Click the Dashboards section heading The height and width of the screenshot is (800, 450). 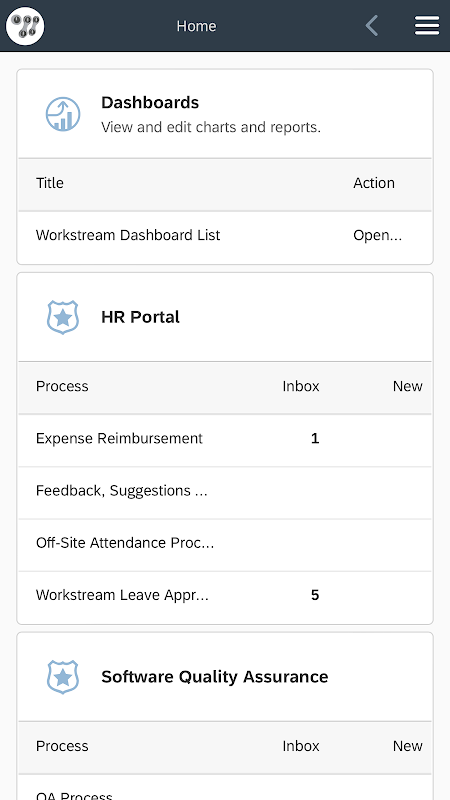150,103
